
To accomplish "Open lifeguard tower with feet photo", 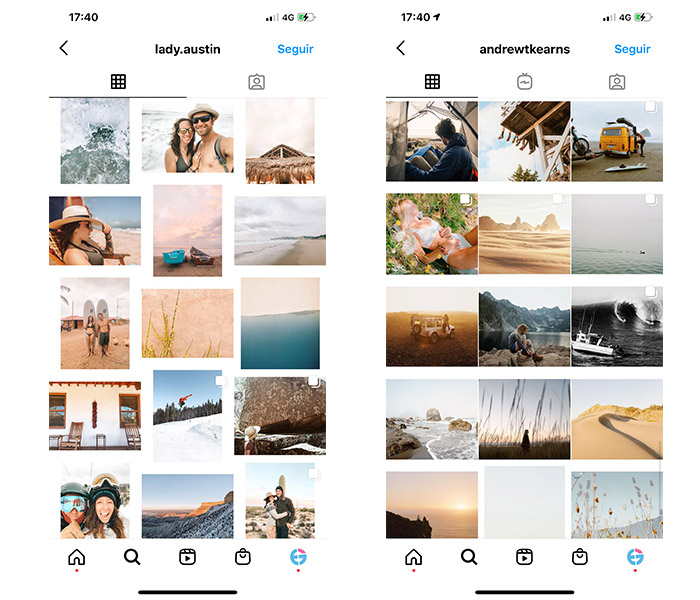I will [525, 141].
